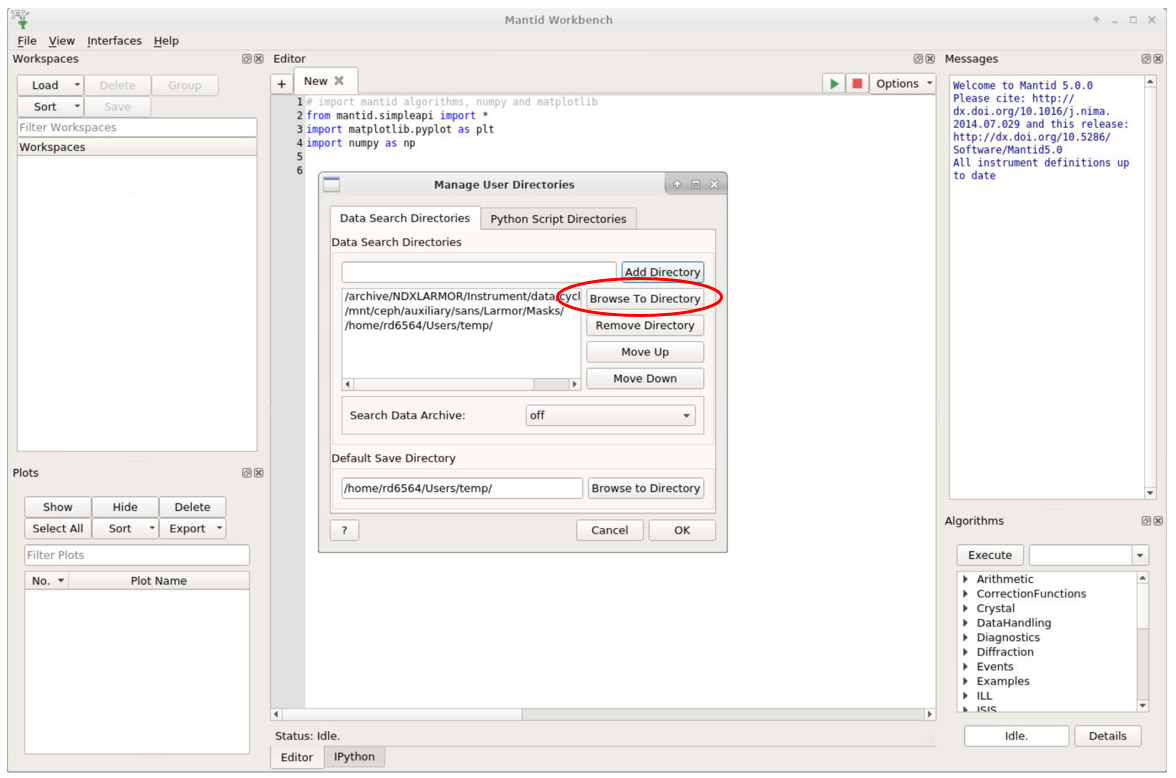The width and height of the screenshot is (1176, 778).
Task: Expand the Events algorithm category
Action: 966,666
